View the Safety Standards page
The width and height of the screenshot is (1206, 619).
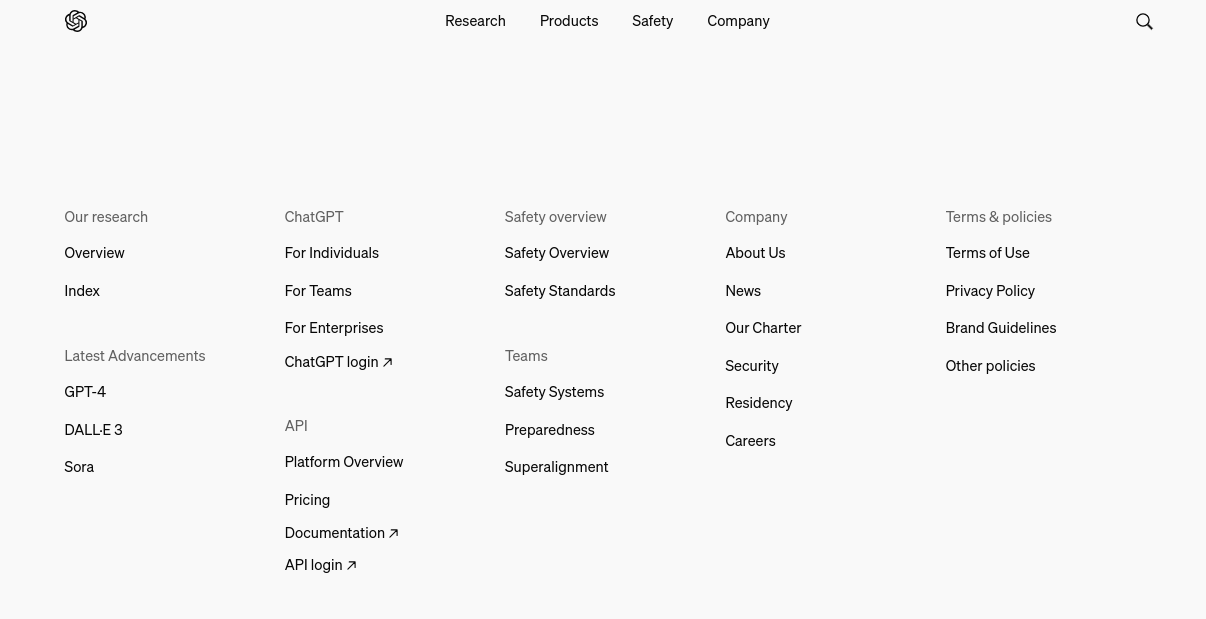pos(560,291)
